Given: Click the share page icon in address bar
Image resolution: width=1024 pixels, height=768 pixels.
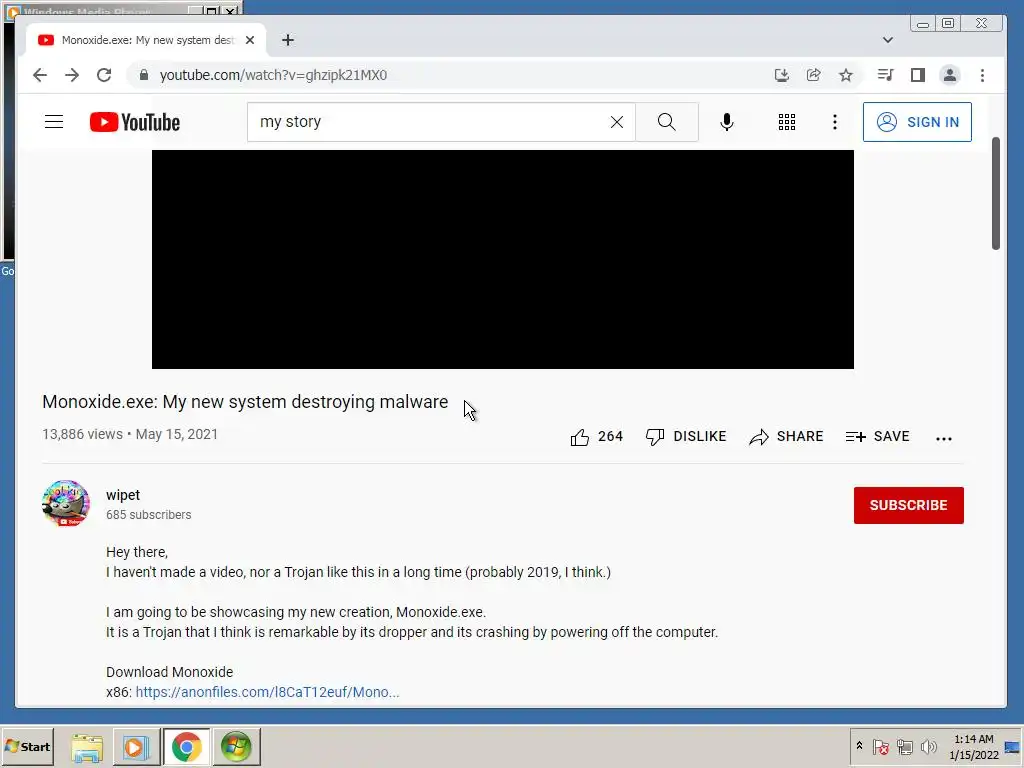Looking at the screenshot, I should pos(814,75).
